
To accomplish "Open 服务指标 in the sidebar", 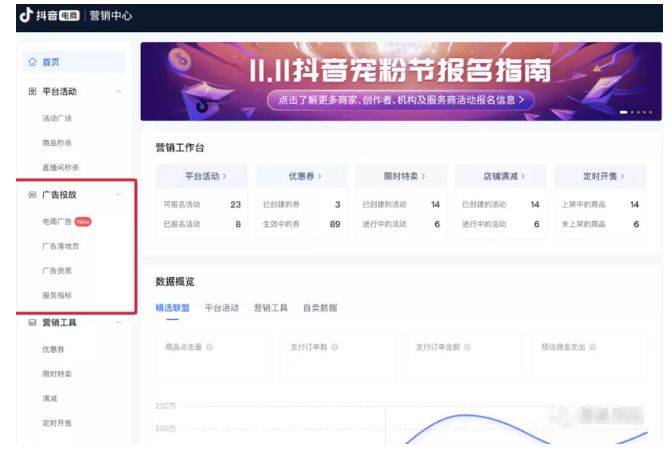I will (57, 295).
